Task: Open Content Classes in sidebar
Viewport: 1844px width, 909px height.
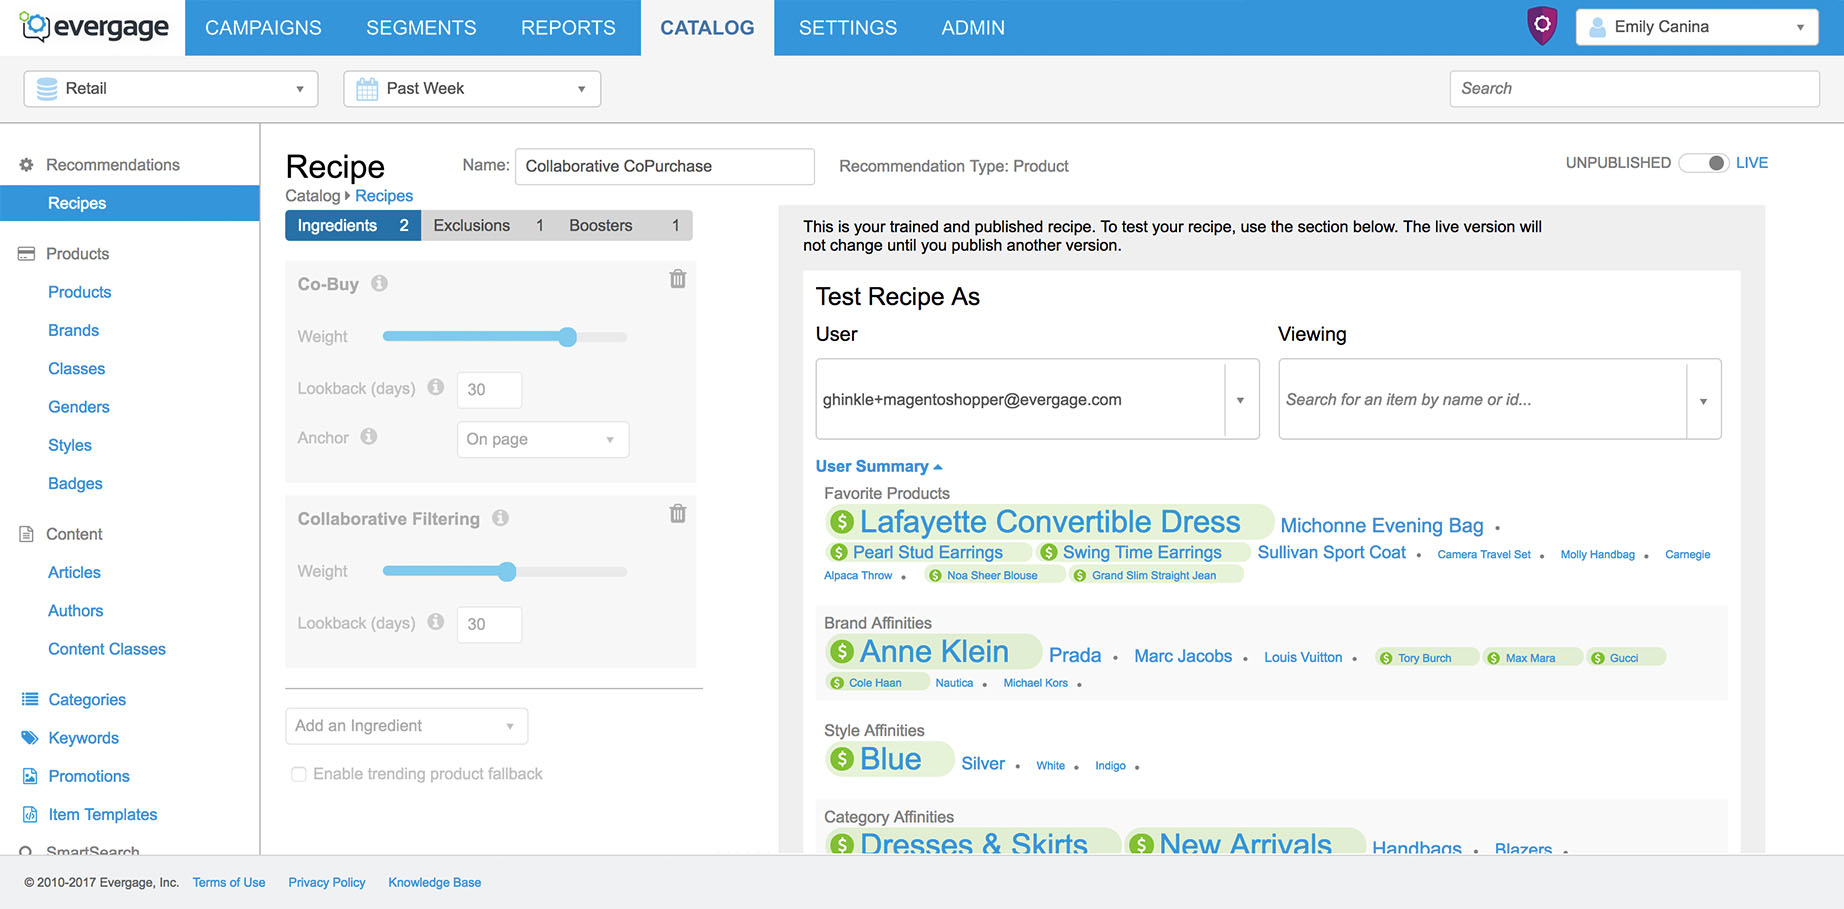Action: point(107,649)
